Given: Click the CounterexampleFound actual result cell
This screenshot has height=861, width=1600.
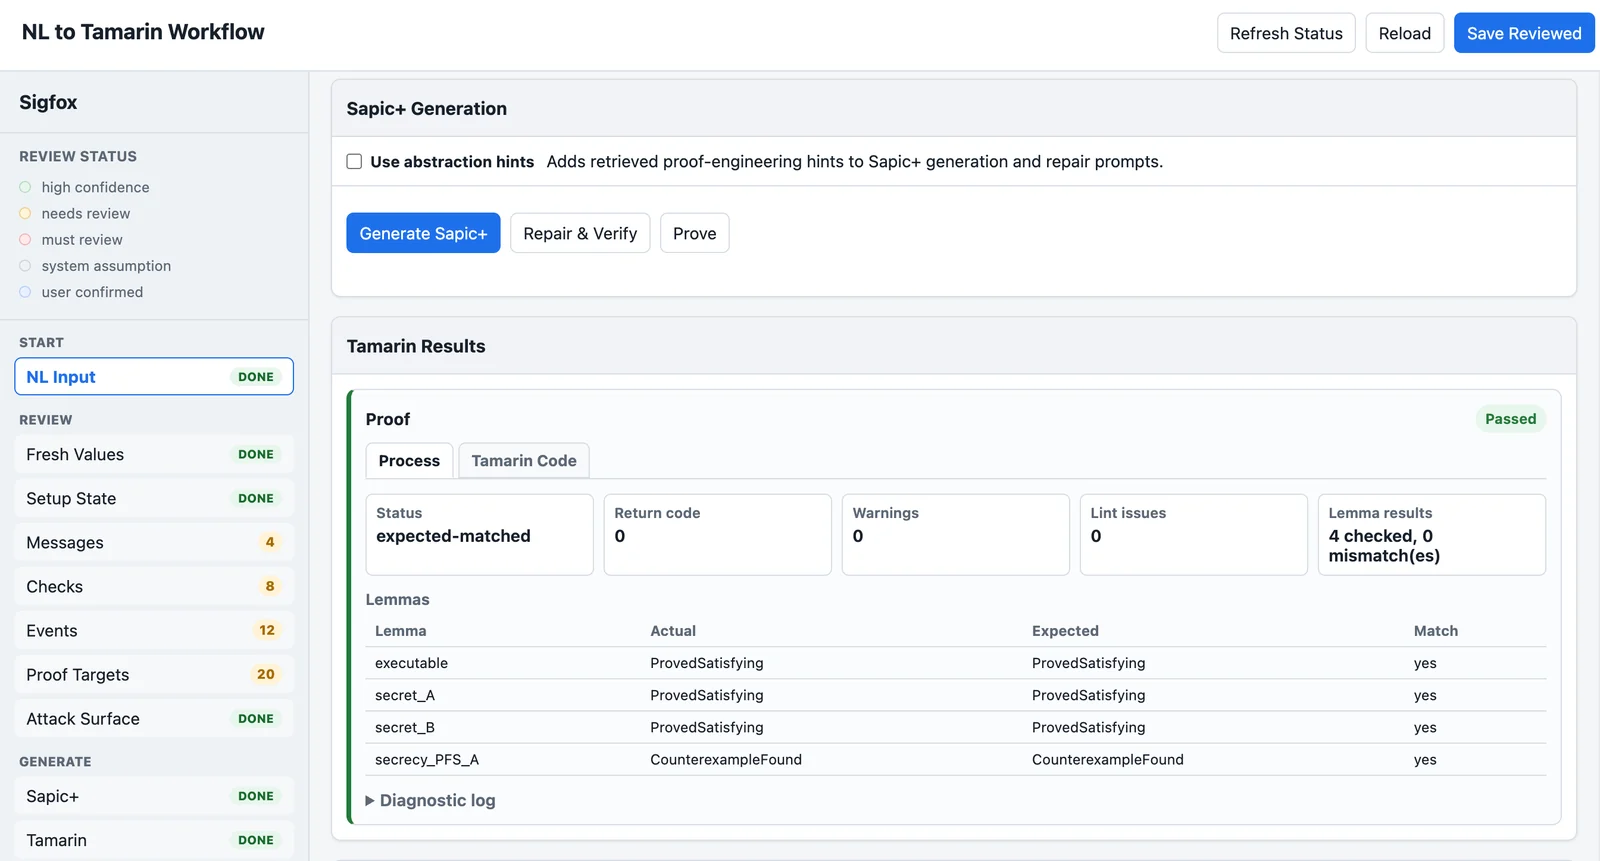Looking at the screenshot, I should [x=726, y=760].
